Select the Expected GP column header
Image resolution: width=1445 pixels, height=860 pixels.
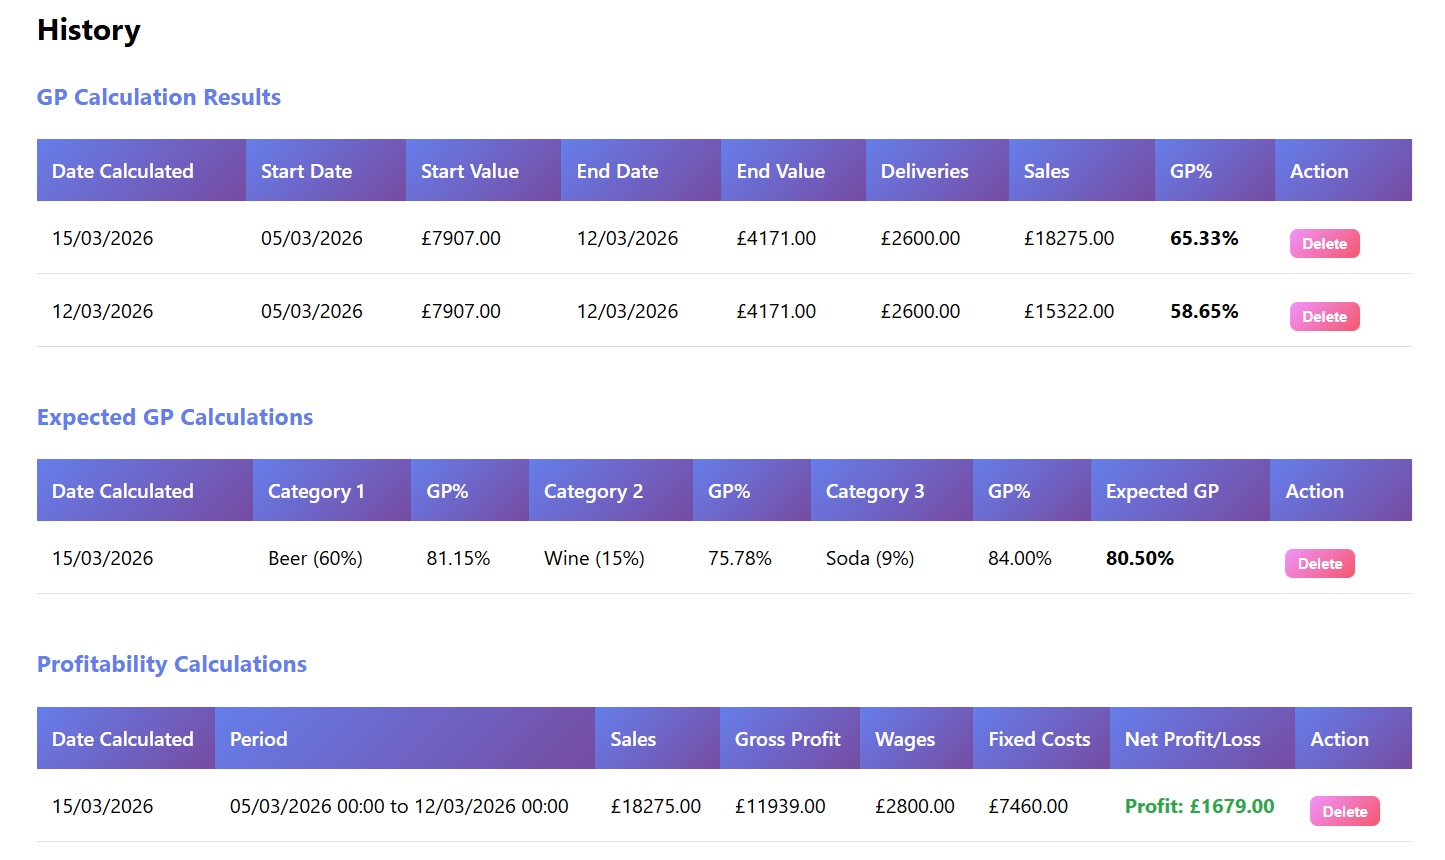click(x=1162, y=491)
